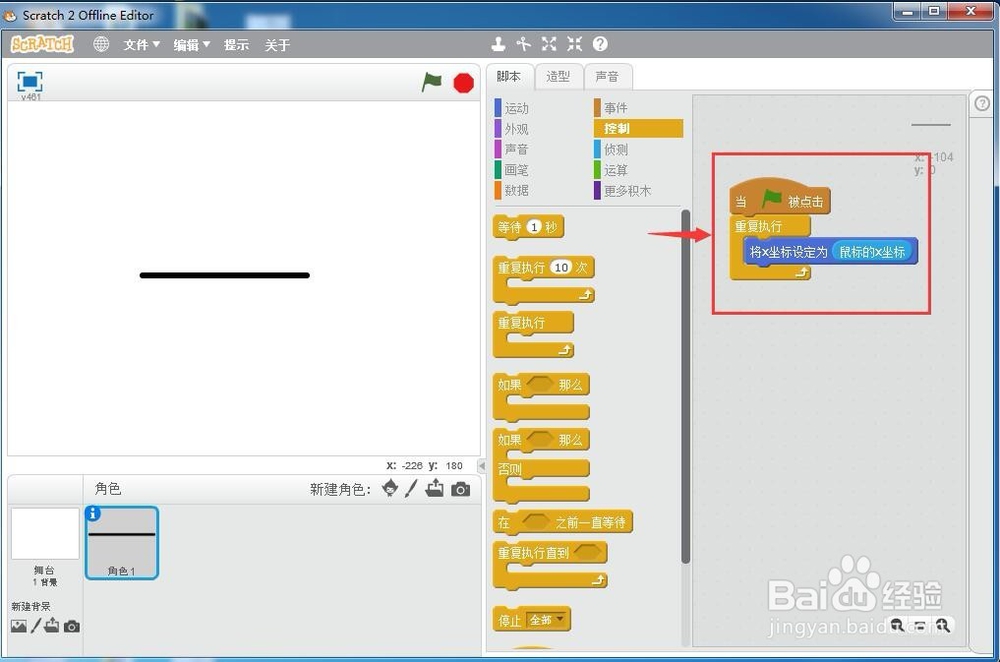
Task: Select the Grow sprite tool
Action: pos(549,44)
